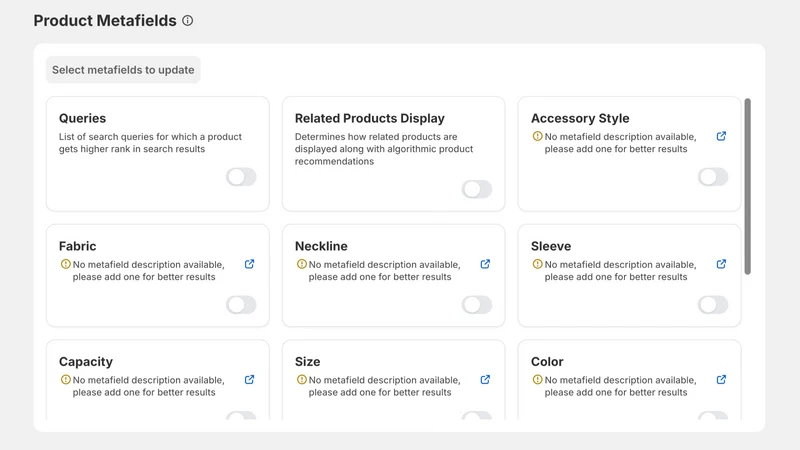The image size is (800, 450).
Task: Click warning icon in Neckline card
Action: [302, 264]
